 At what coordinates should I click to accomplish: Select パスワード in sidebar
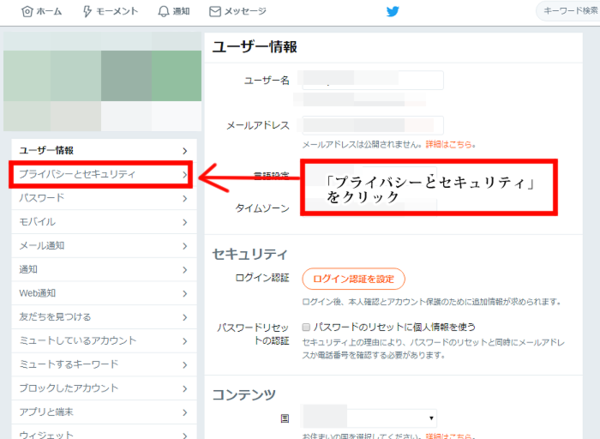(x=104, y=198)
